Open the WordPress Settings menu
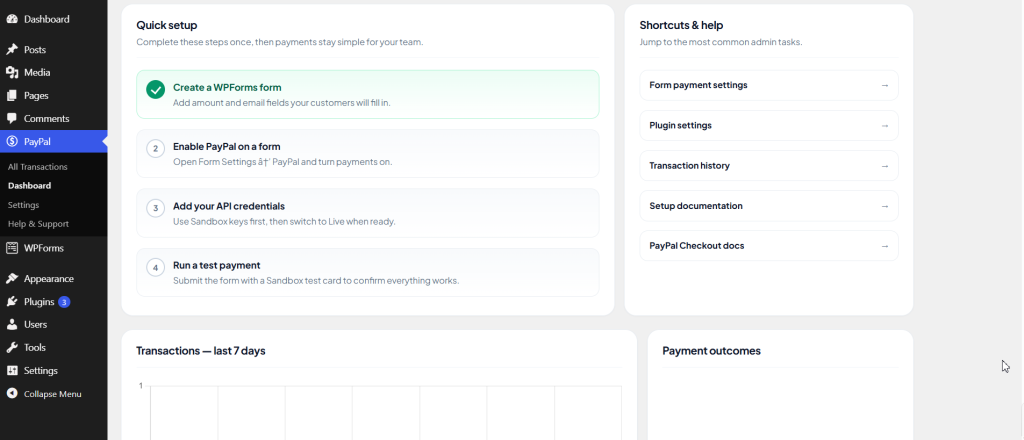Viewport: 1024px width, 440px height. click(54, 371)
